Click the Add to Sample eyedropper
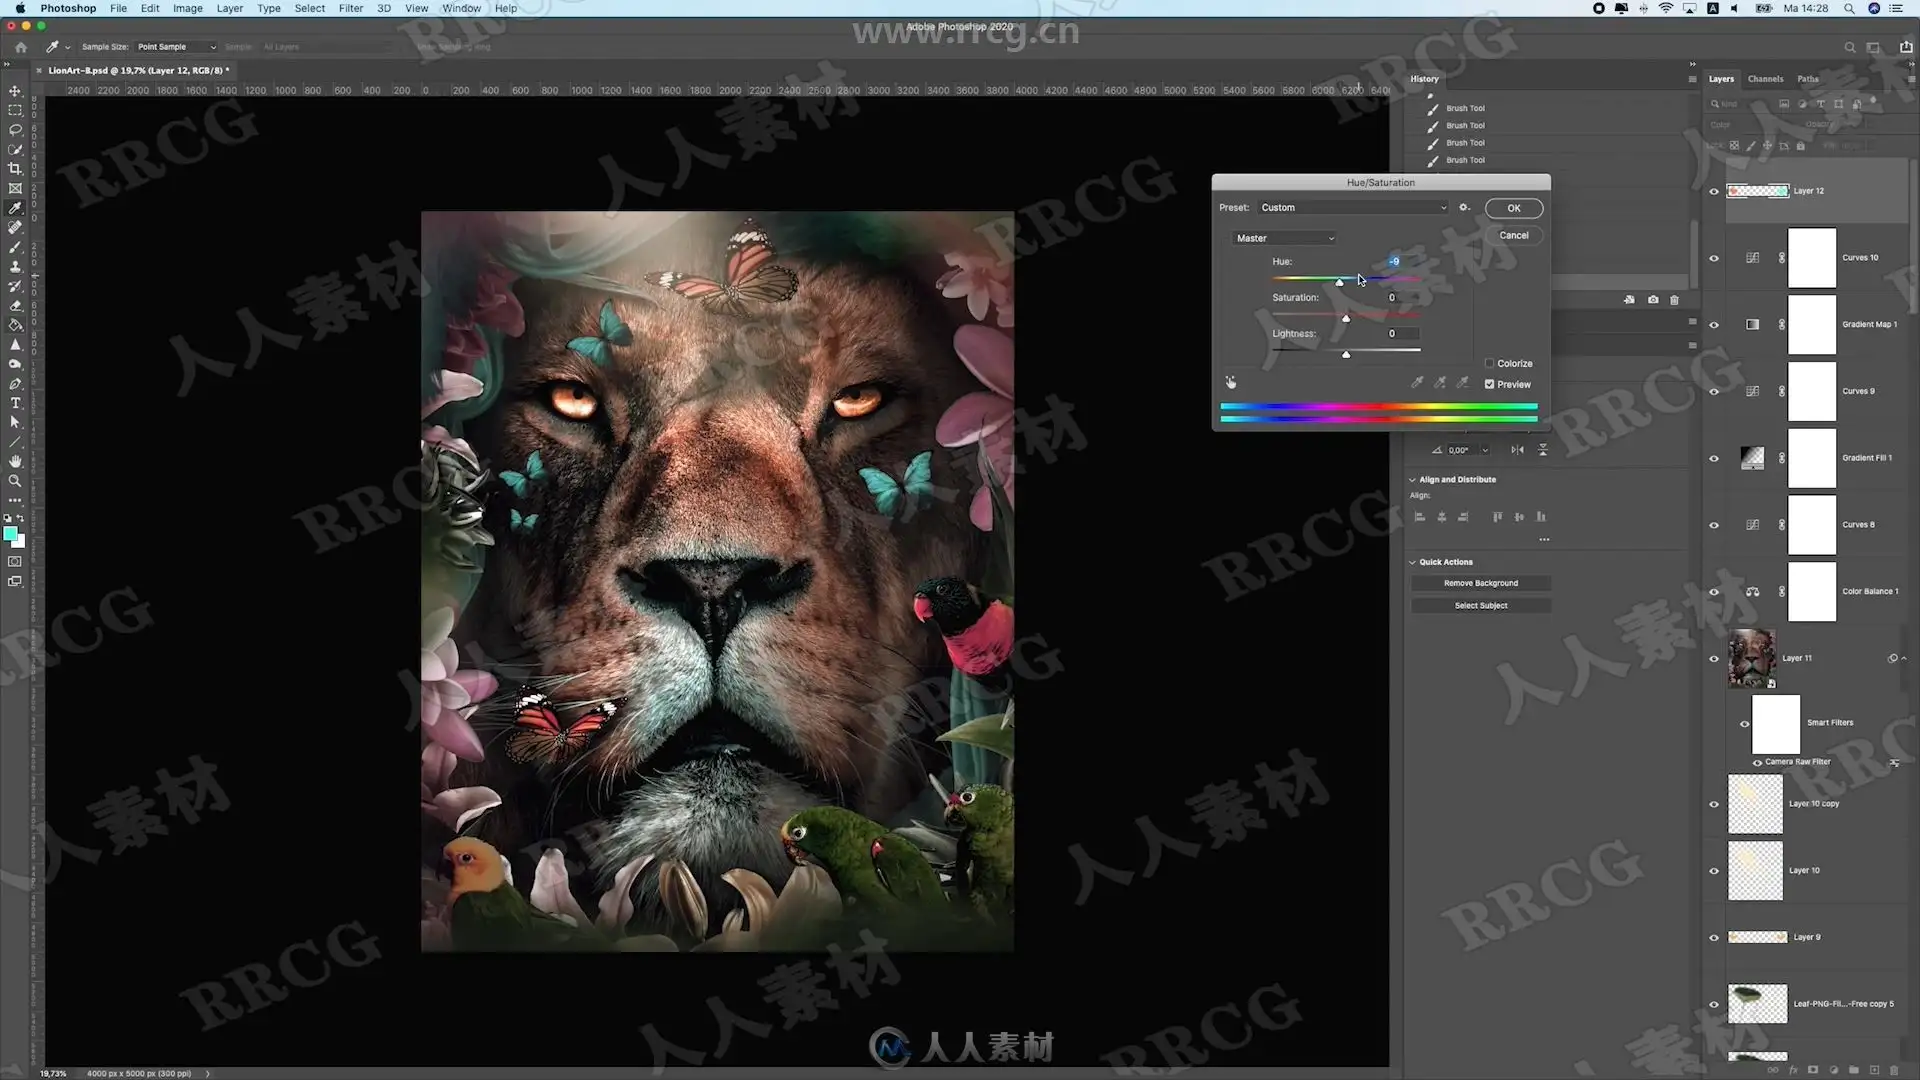 click(1440, 382)
